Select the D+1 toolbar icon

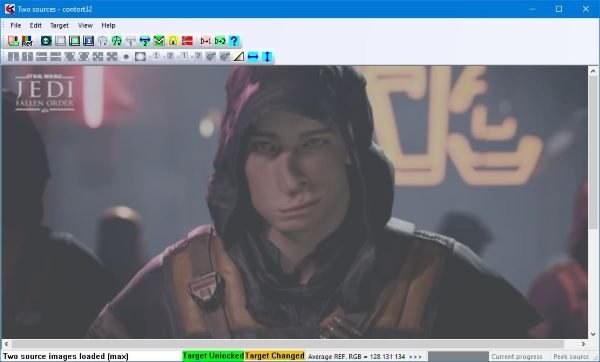point(205,41)
